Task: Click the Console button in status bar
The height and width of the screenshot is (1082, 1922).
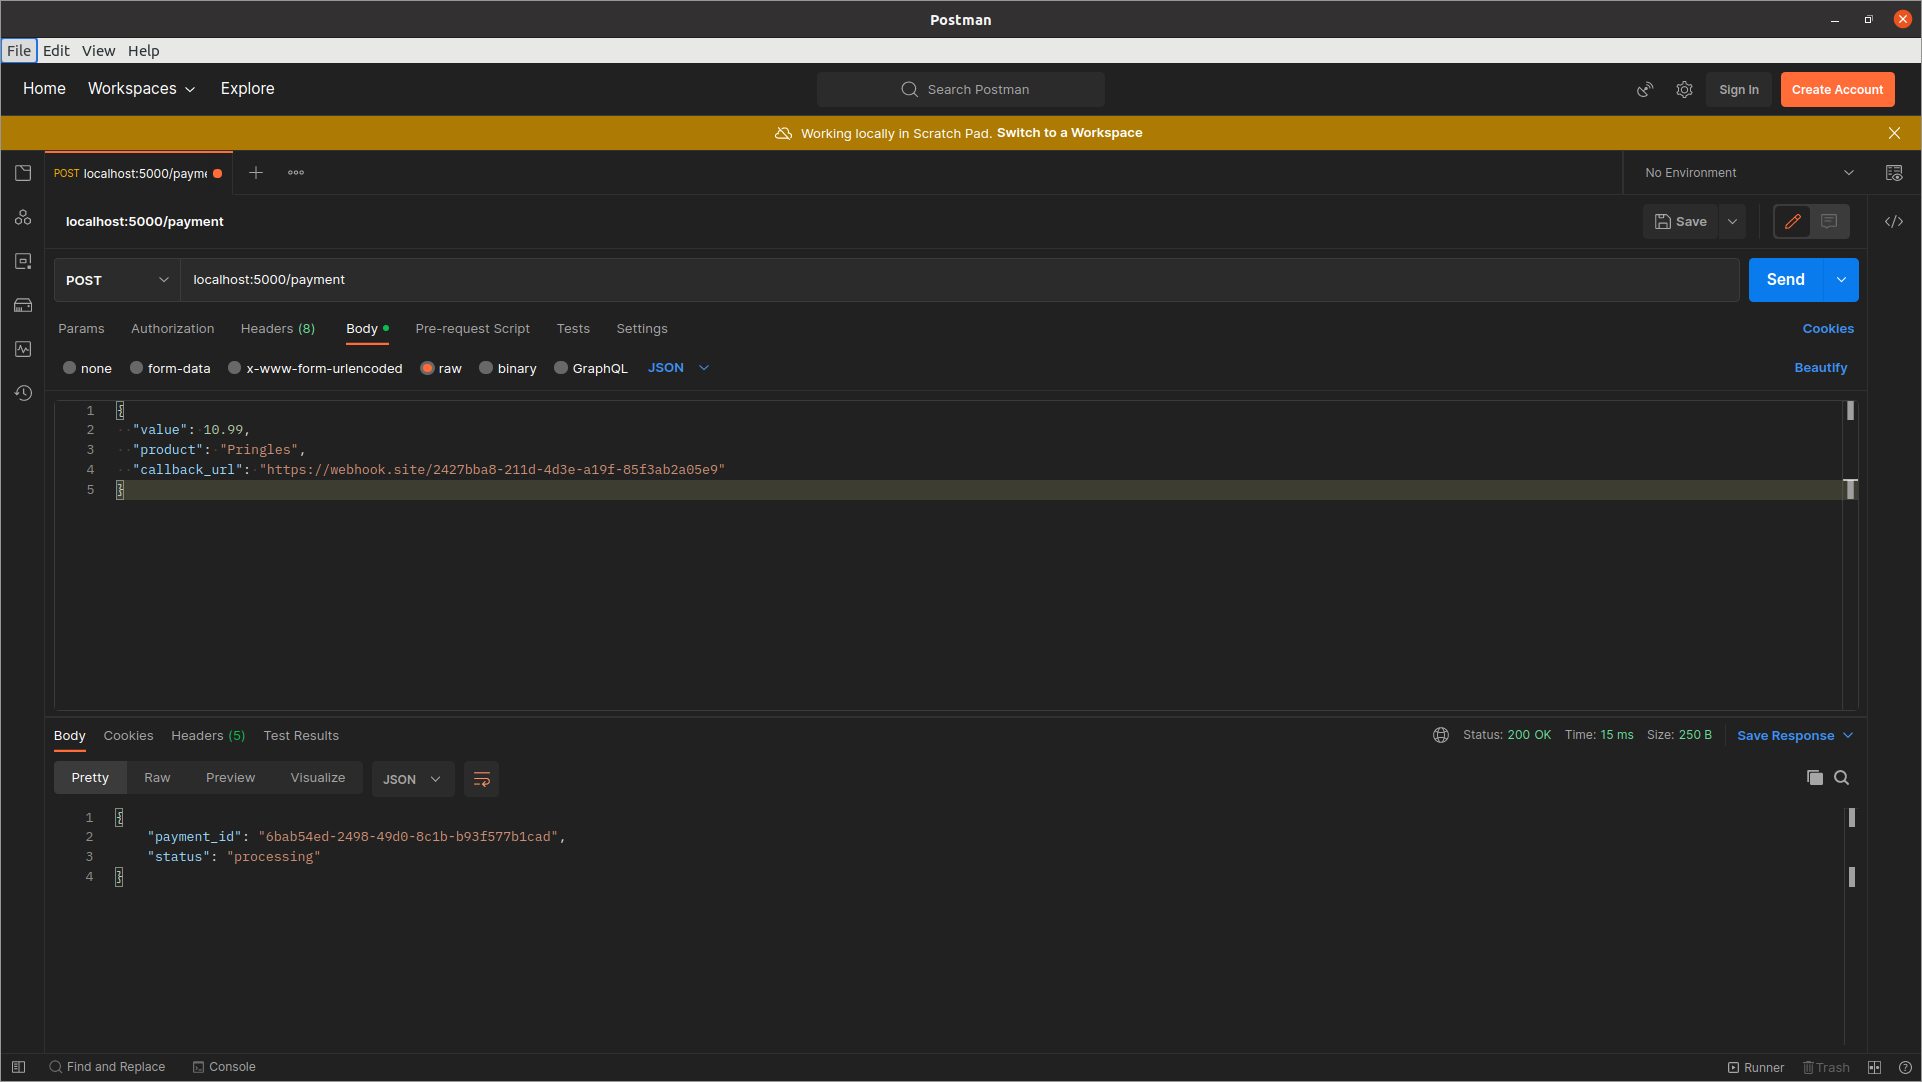Action: tap(226, 1066)
